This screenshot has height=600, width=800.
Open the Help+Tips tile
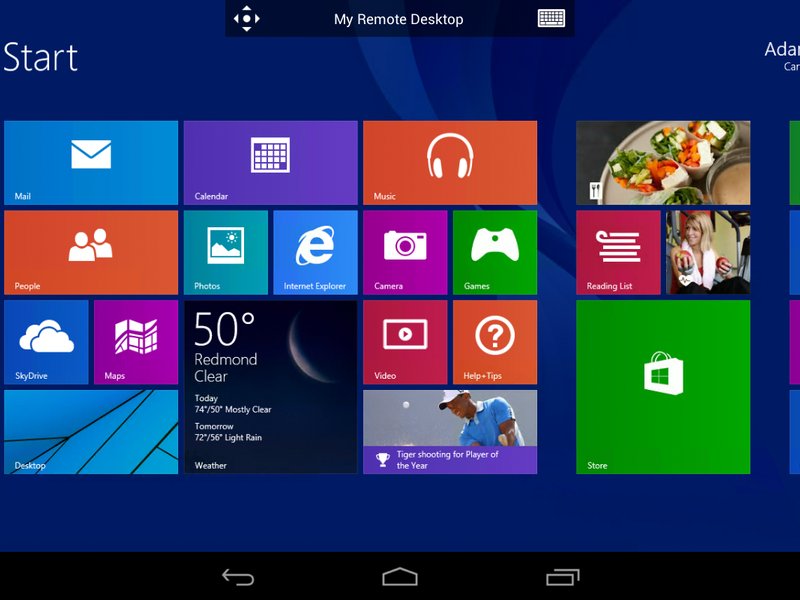[x=495, y=342]
